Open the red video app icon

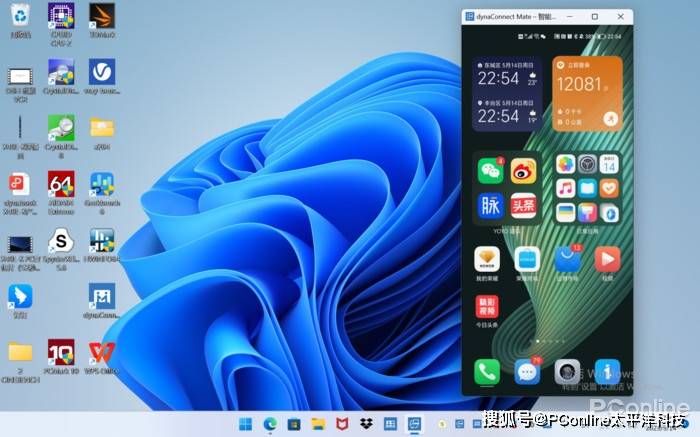coord(607,260)
